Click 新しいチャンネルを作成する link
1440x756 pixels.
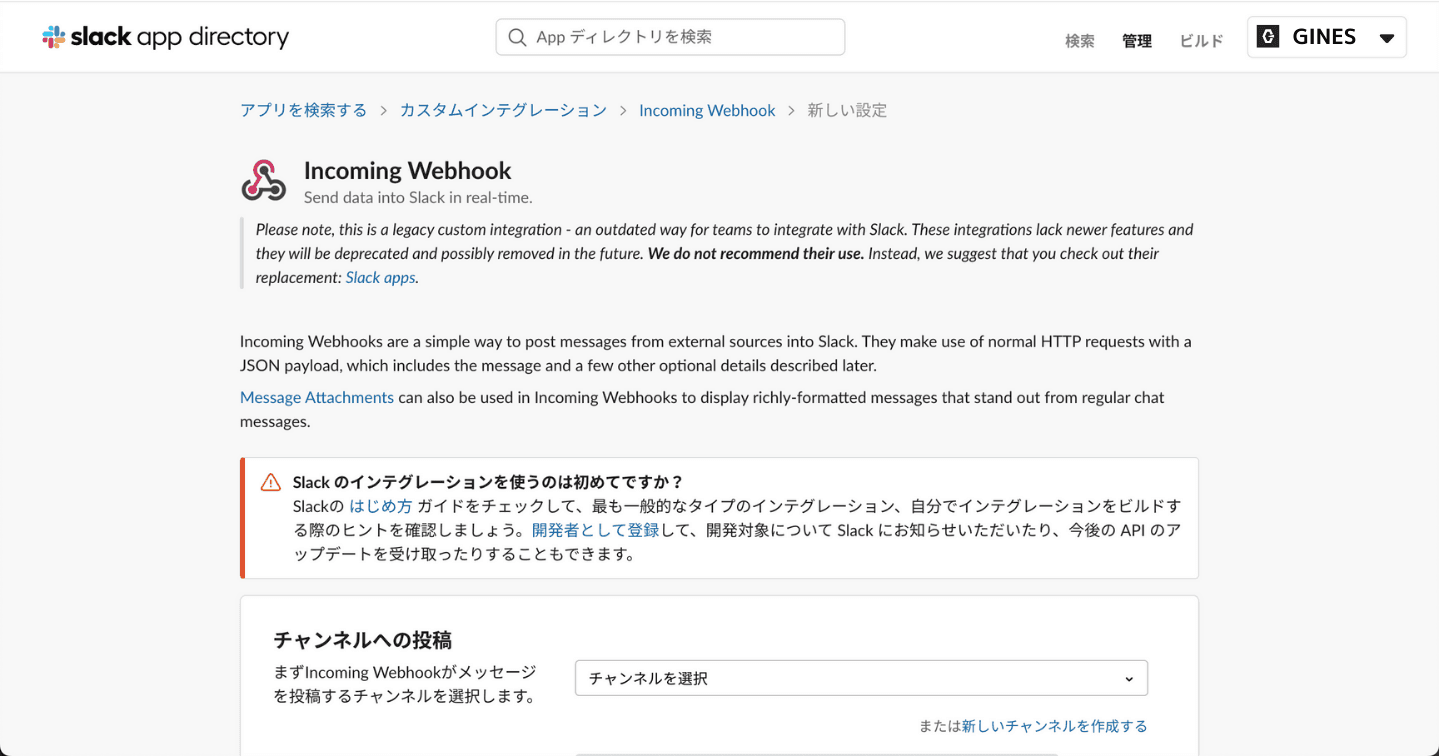(x=1054, y=726)
